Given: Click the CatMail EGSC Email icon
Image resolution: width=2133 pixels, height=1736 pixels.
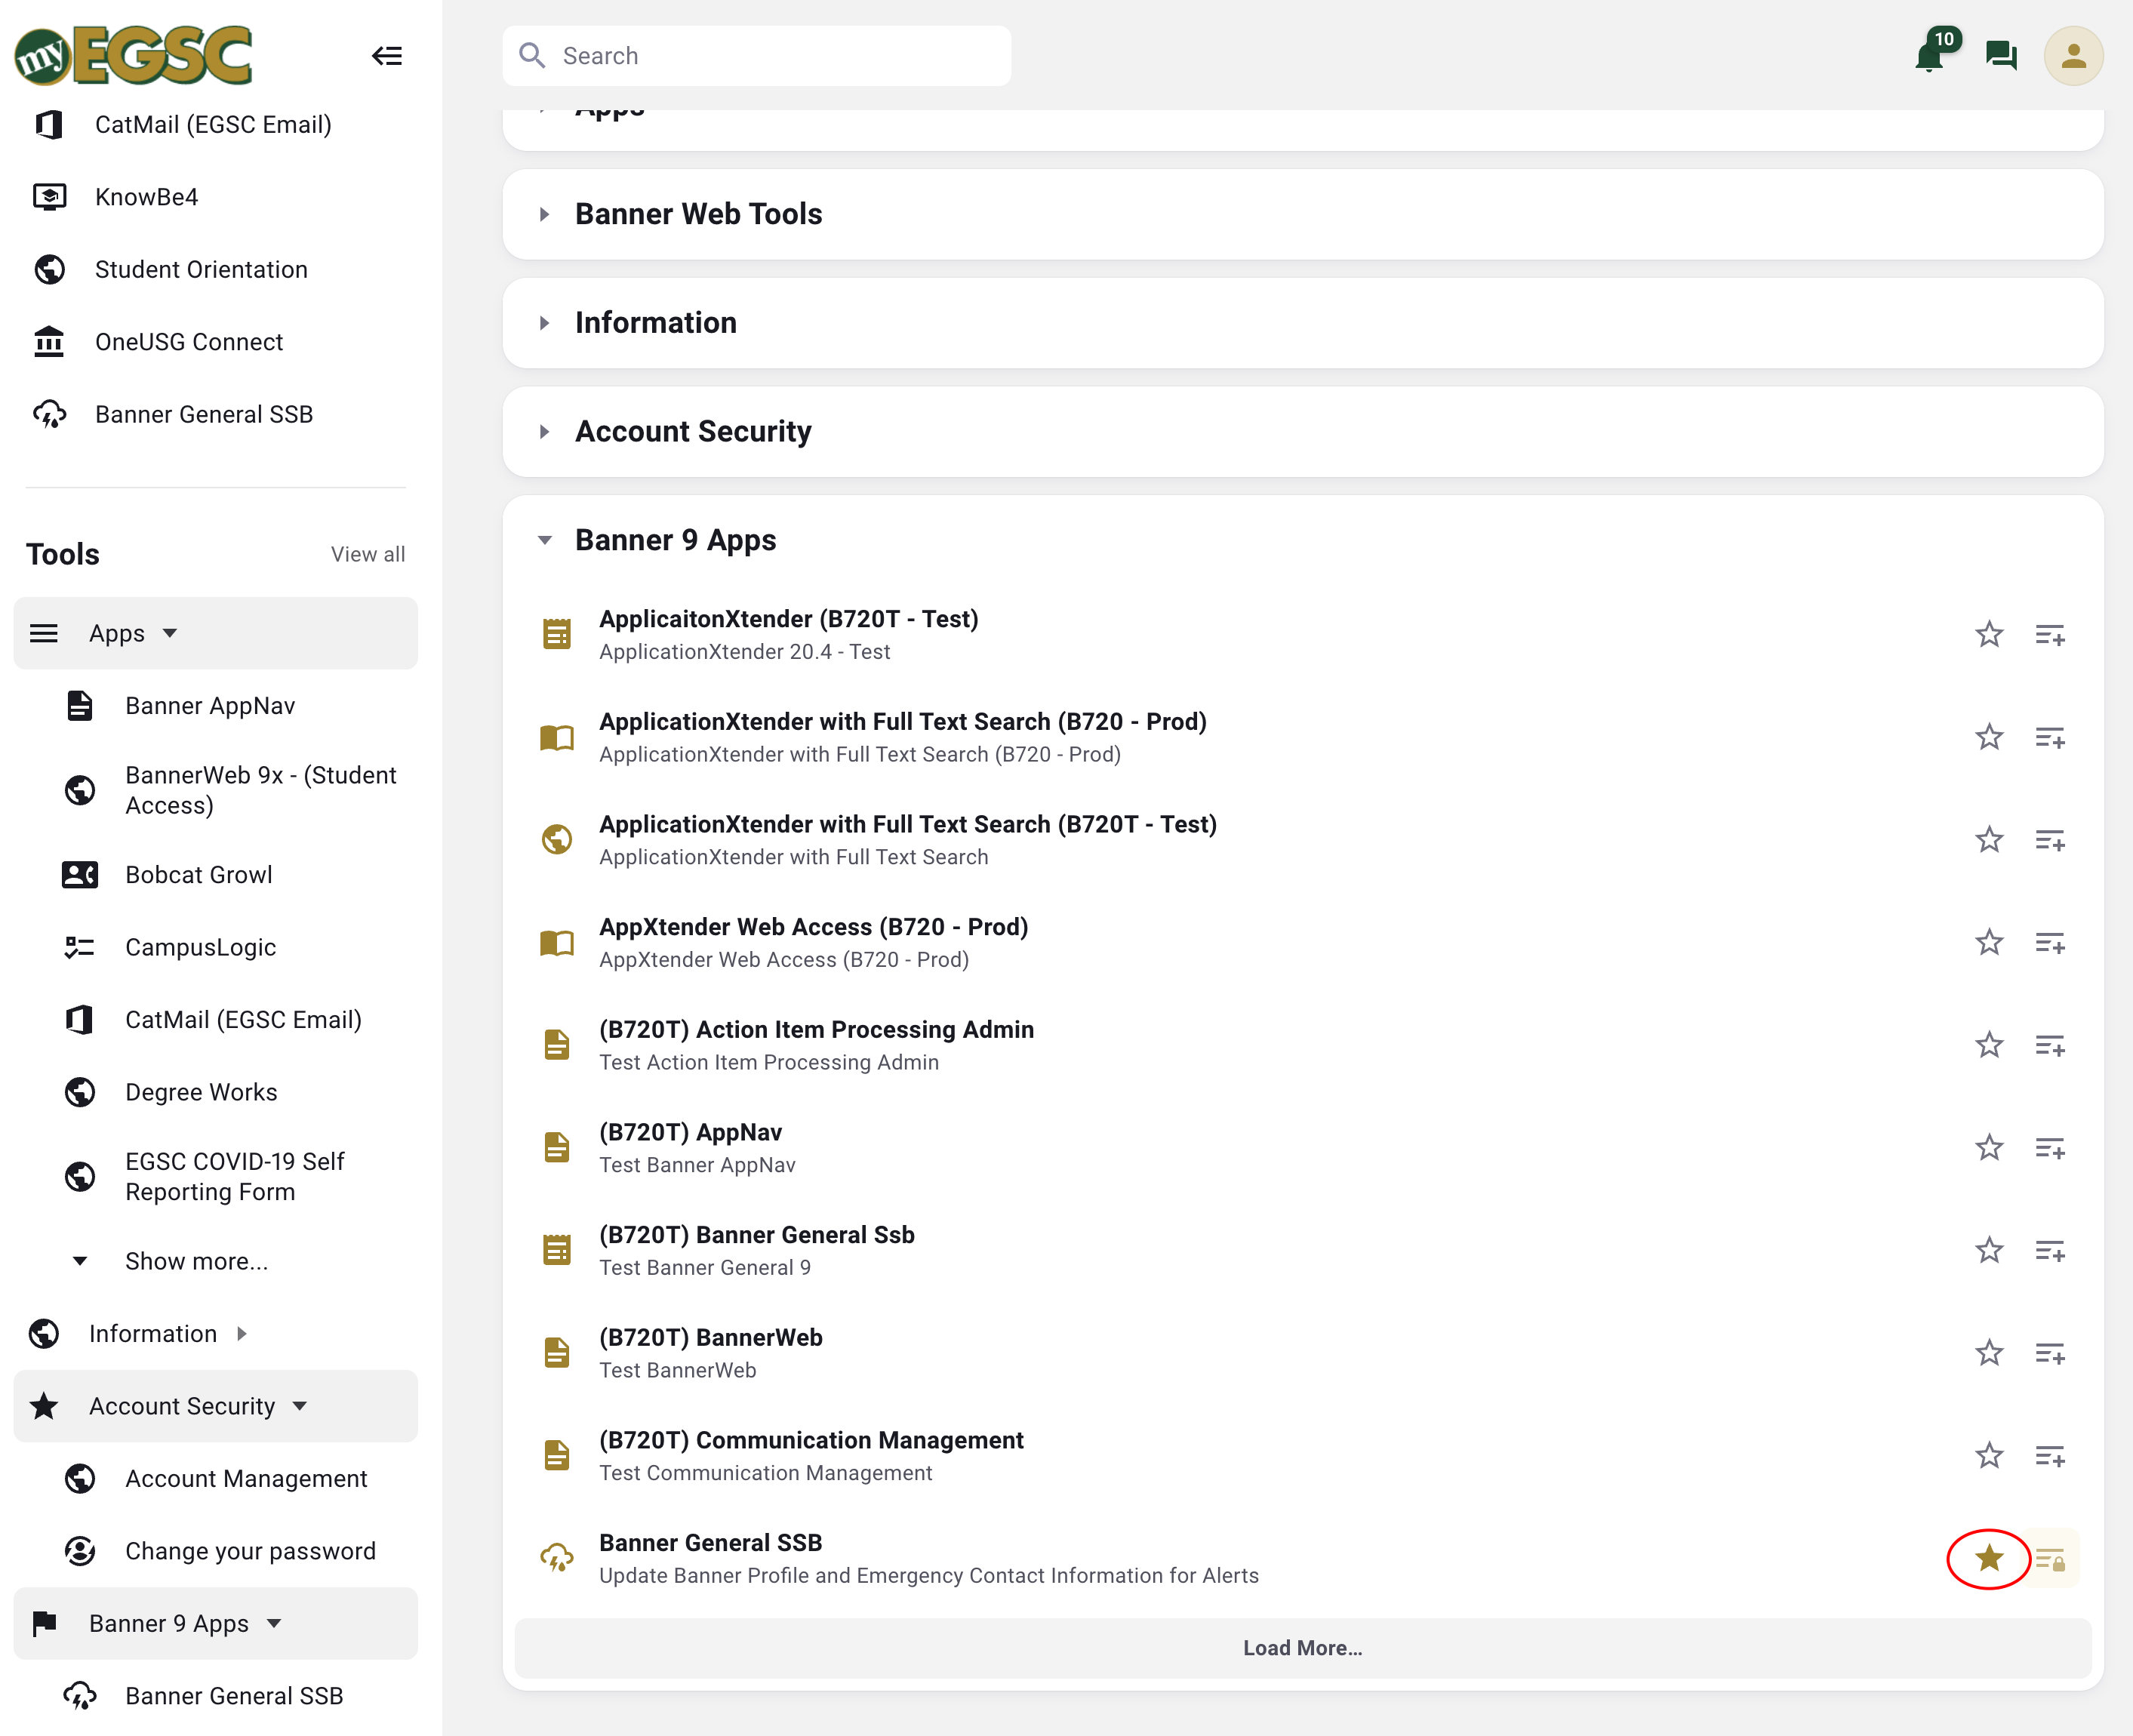Looking at the screenshot, I should (50, 124).
